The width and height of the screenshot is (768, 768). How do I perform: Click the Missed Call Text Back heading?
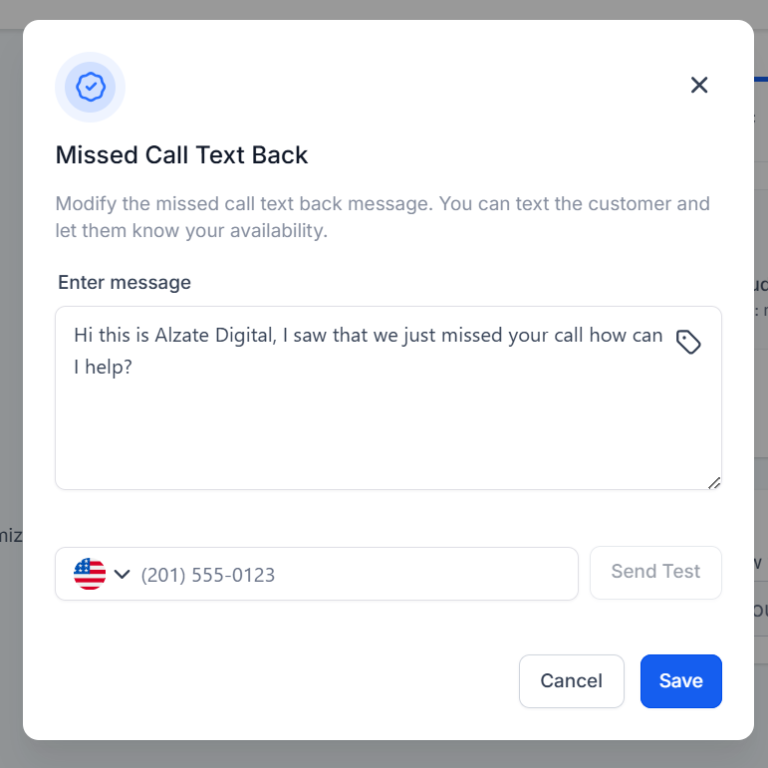click(x=181, y=155)
